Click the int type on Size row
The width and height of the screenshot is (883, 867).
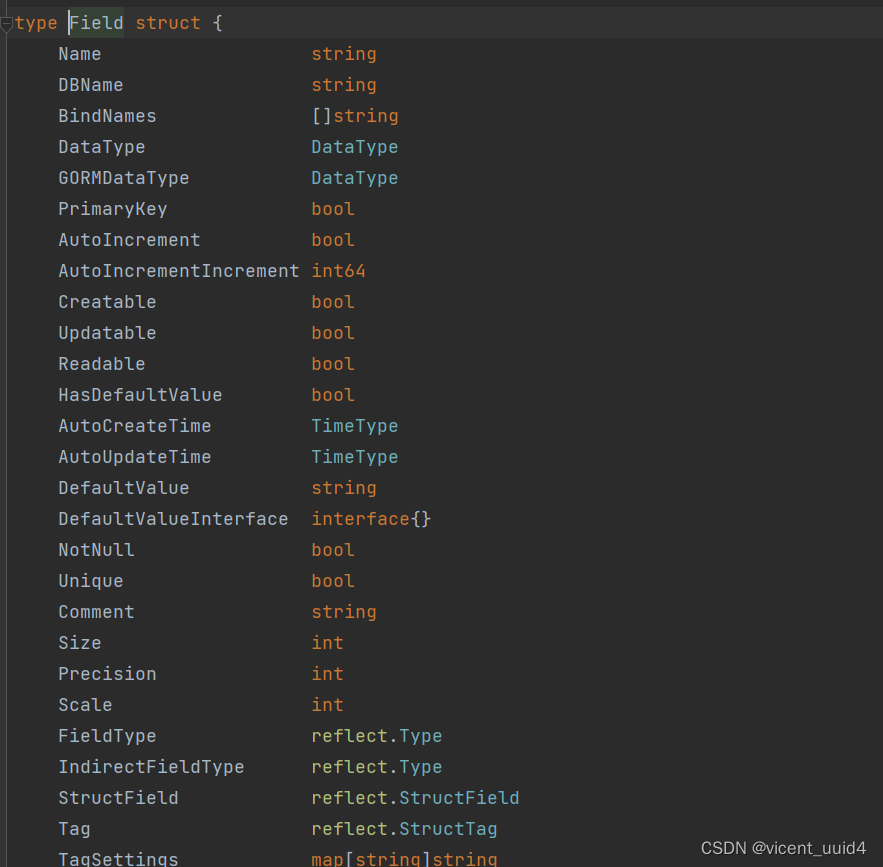(x=328, y=642)
